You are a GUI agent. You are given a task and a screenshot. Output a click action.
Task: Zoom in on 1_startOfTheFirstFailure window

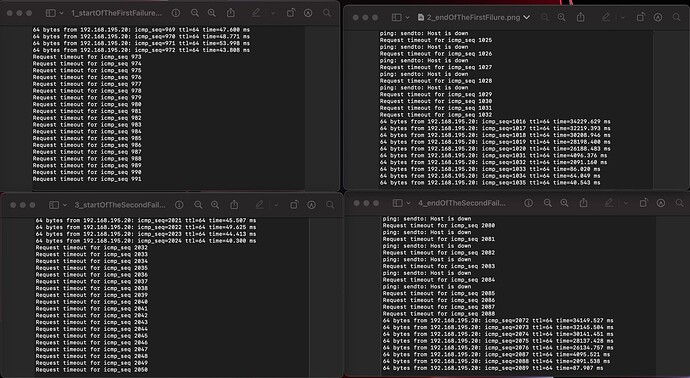click(212, 13)
